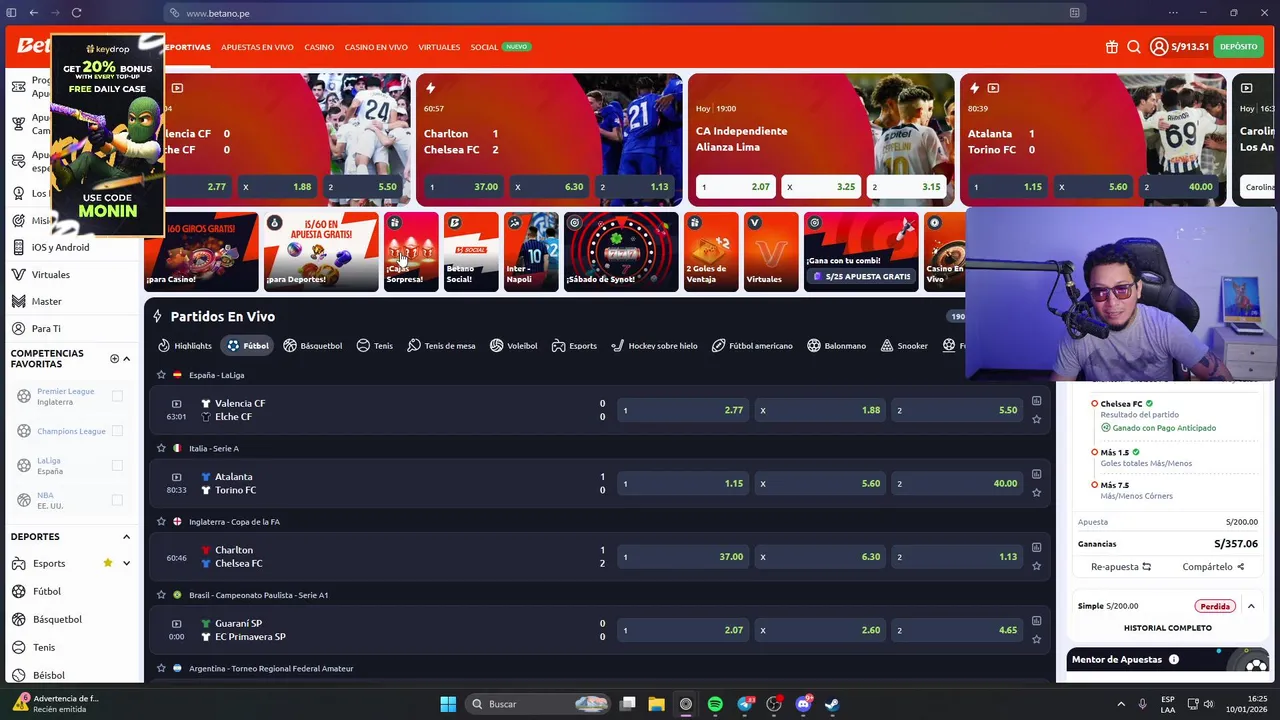Add Charlton vs Chelsea match to favorites star

pyautogui.click(x=1036, y=566)
